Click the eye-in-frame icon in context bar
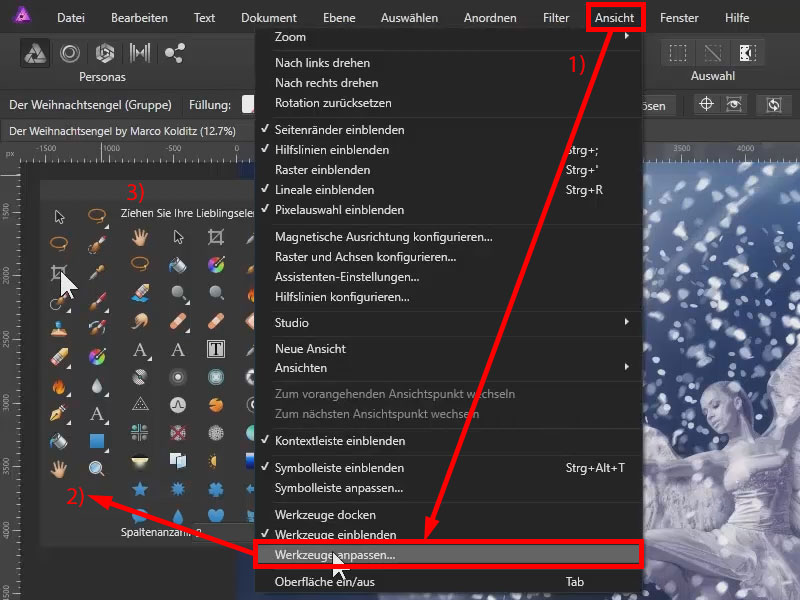This screenshot has width=800, height=600. coord(734,104)
